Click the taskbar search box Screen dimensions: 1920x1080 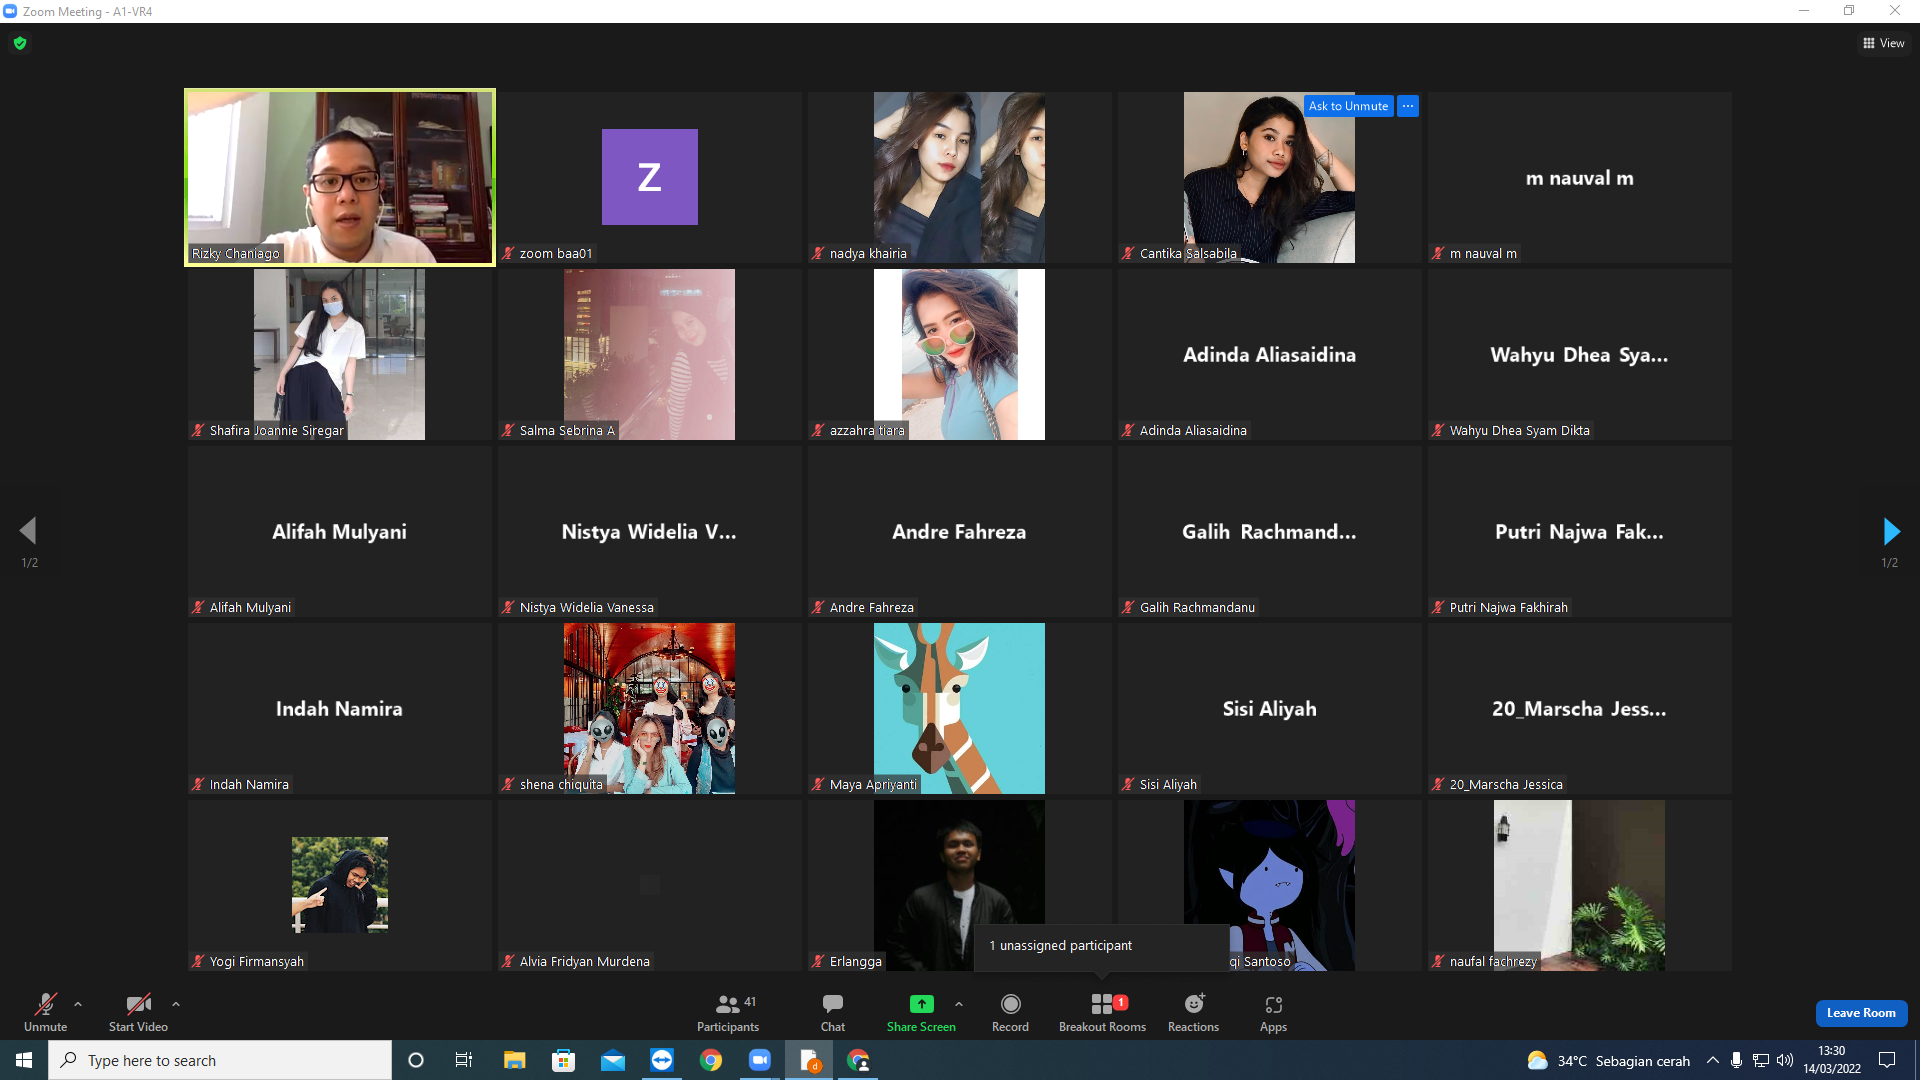(x=220, y=1060)
